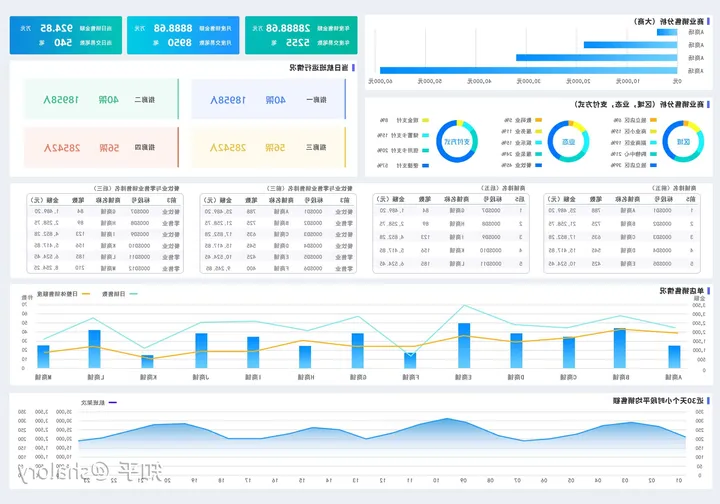Open the yellow 街道三 elevator card
The height and width of the screenshot is (504, 720).
267,147
